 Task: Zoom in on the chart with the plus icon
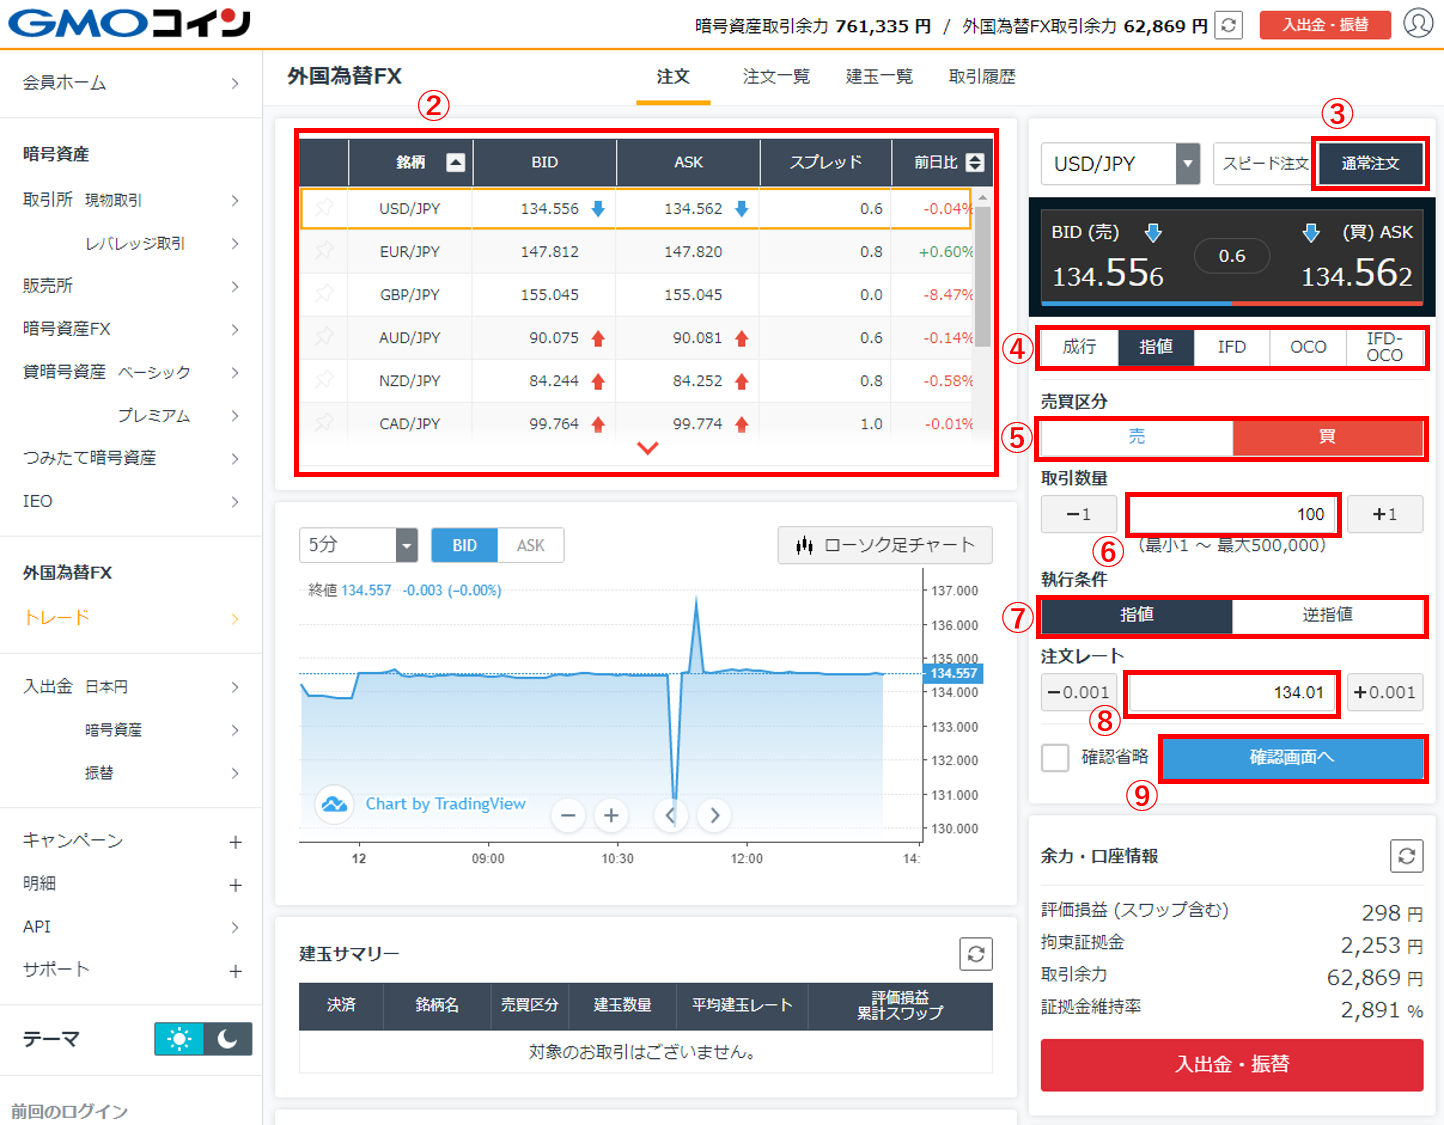point(611,815)
